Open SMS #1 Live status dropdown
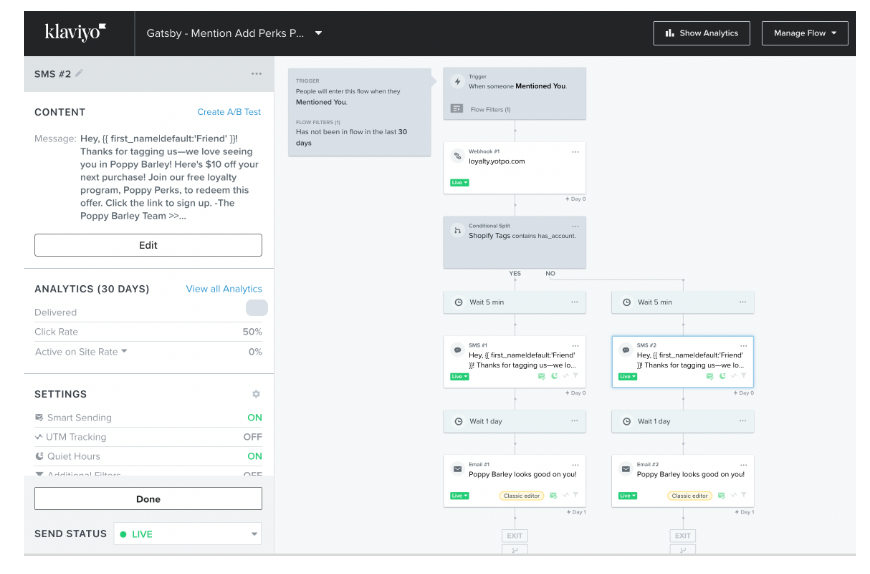870x574 pixels. point(459,377)
